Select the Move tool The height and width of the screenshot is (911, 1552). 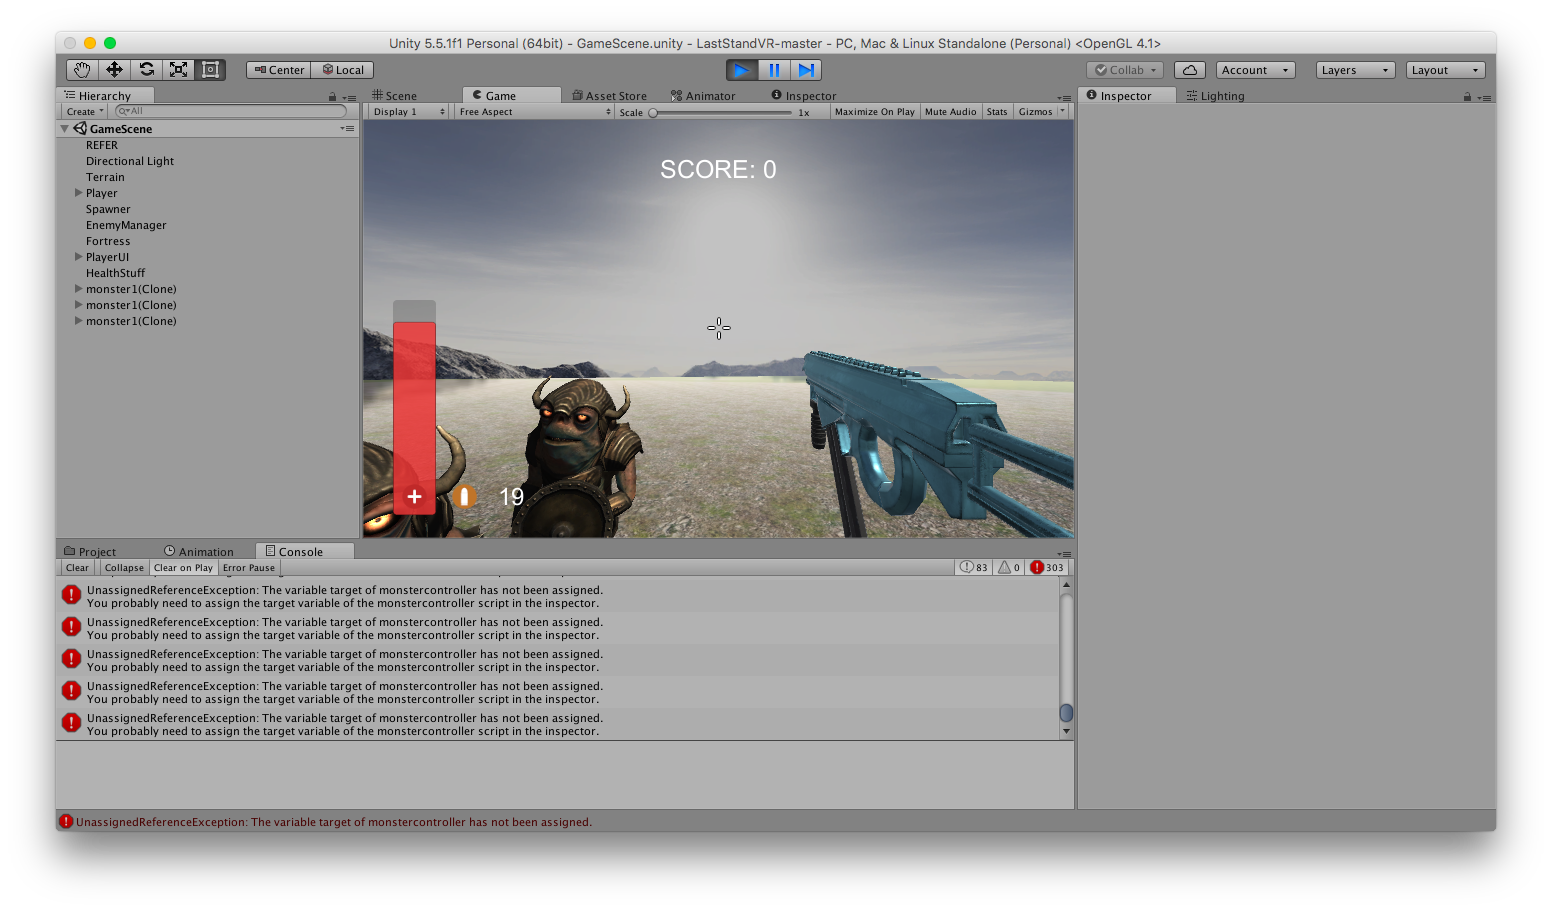(114, 70)
